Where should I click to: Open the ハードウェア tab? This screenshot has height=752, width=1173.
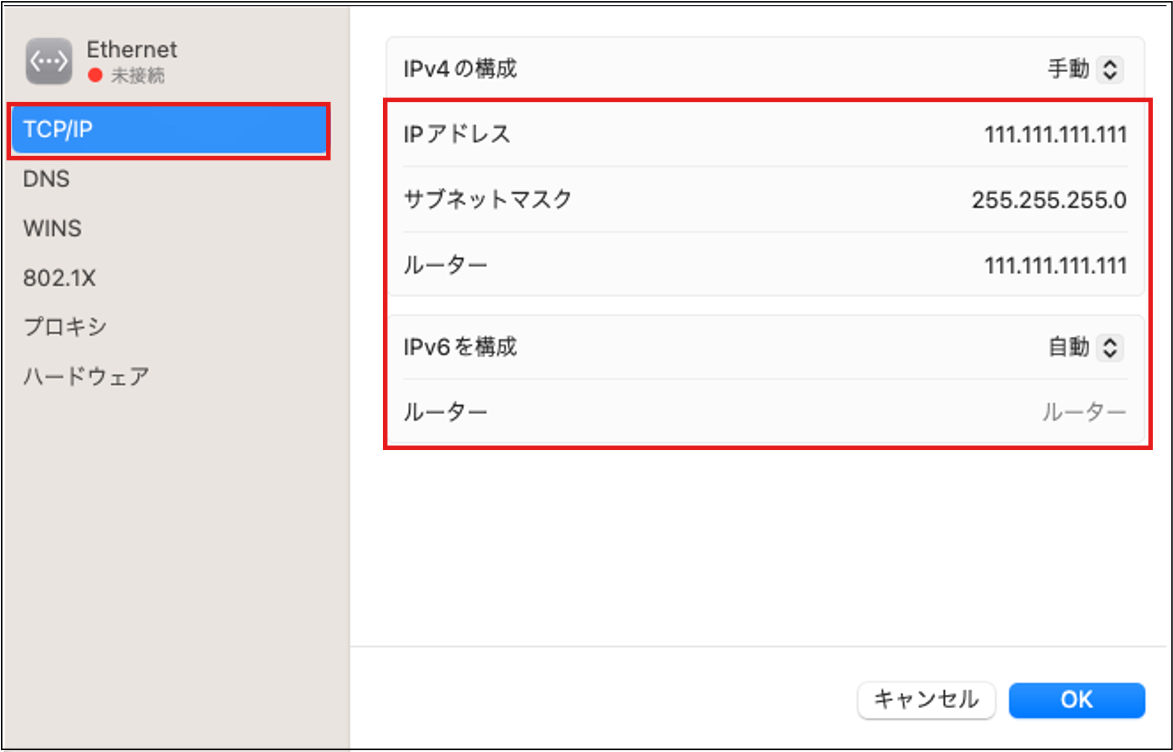pos(86,376)
